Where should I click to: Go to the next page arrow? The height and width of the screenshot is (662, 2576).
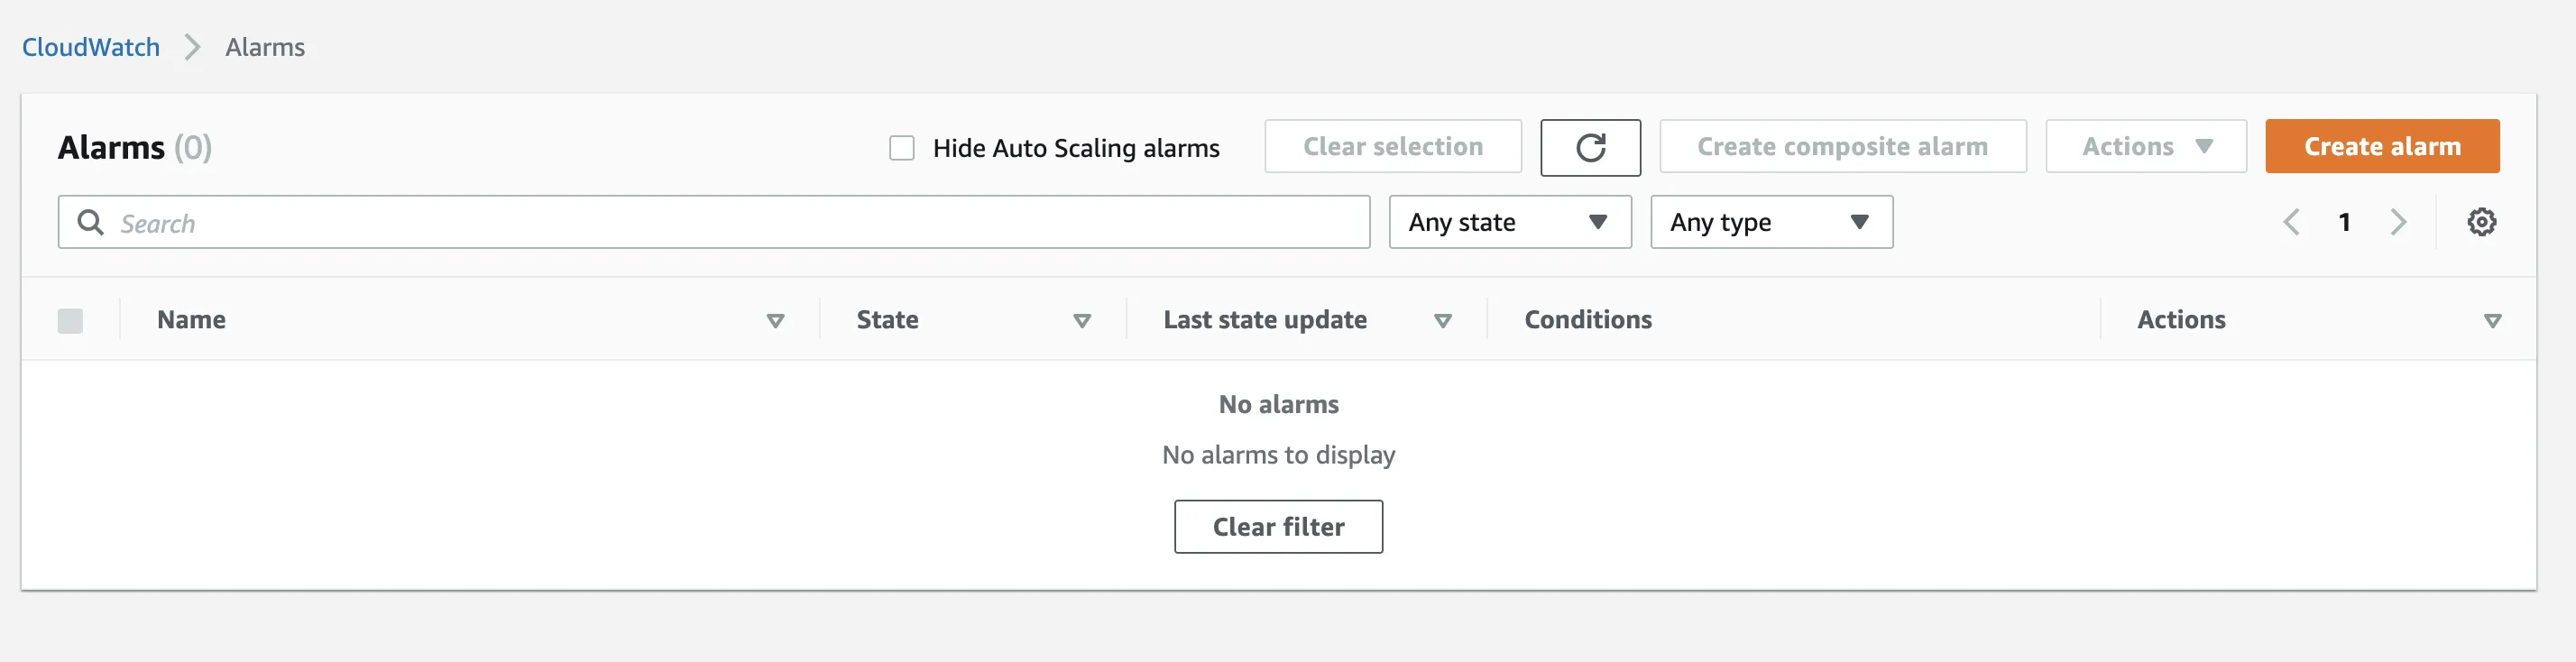point(2397,222)
